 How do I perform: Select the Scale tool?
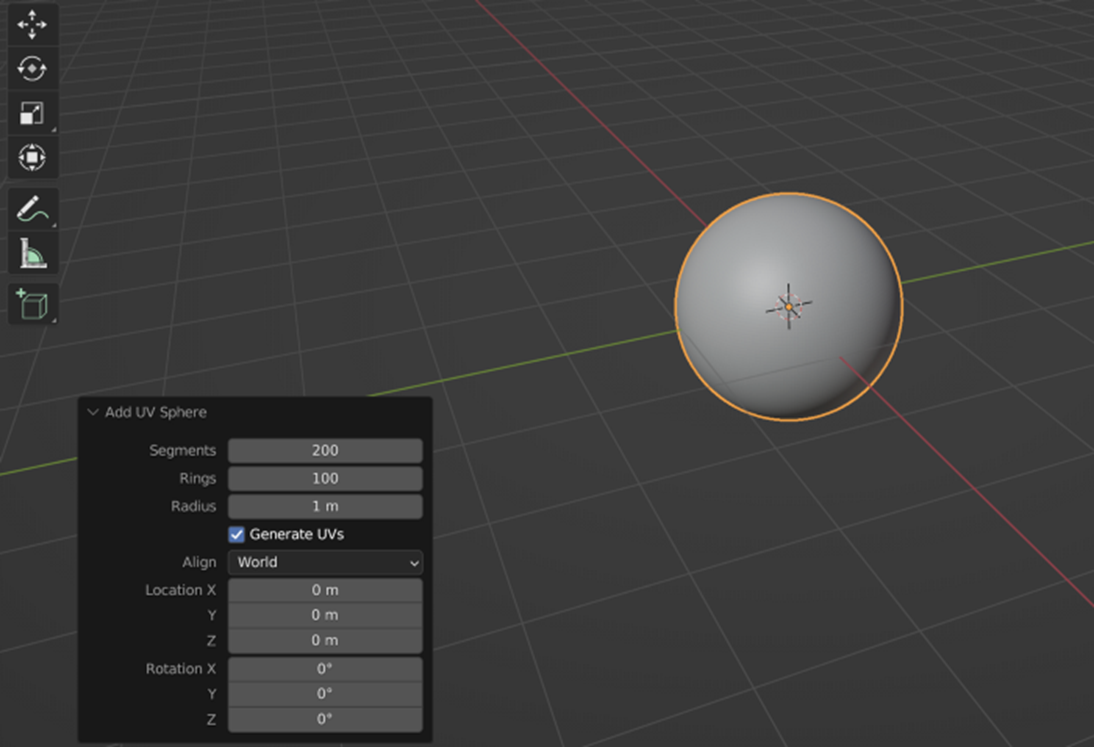(x=32, y=112)
